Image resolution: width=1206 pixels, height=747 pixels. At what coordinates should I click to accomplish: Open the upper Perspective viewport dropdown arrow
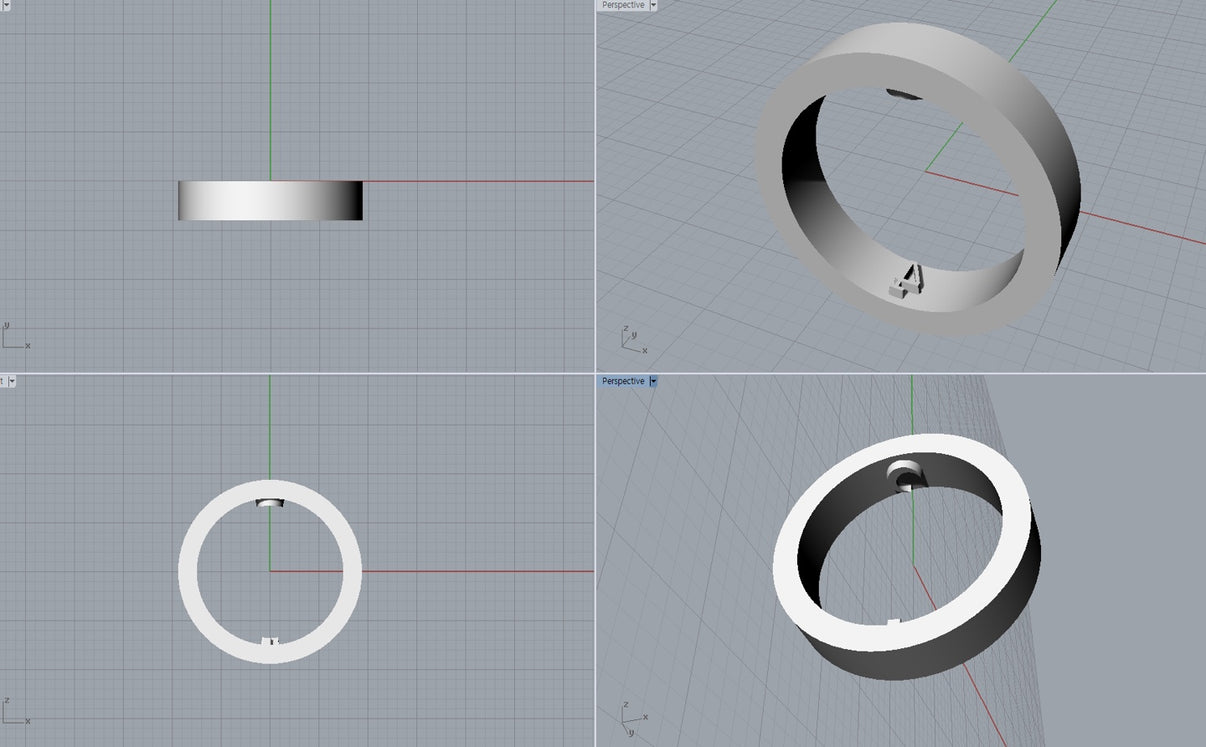click(653, 5)
